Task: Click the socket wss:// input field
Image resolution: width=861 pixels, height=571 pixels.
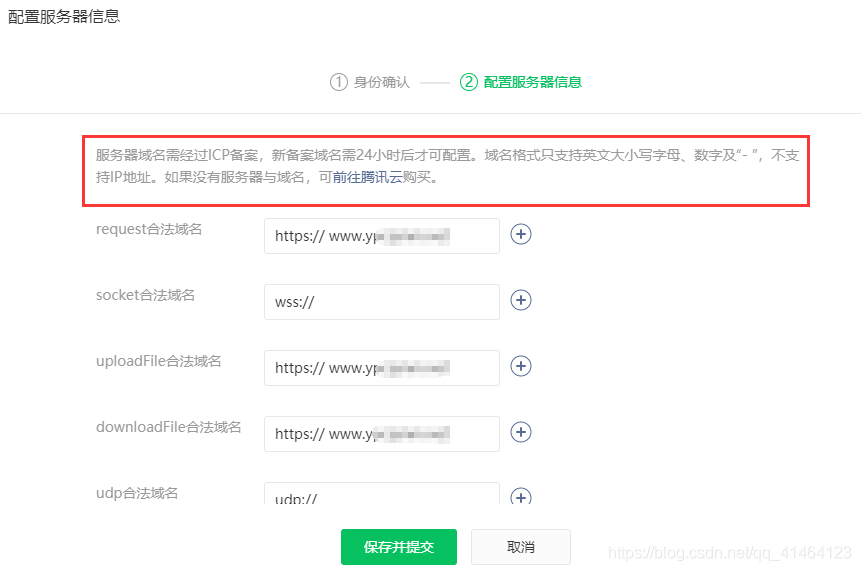Action: coord(382,302)
